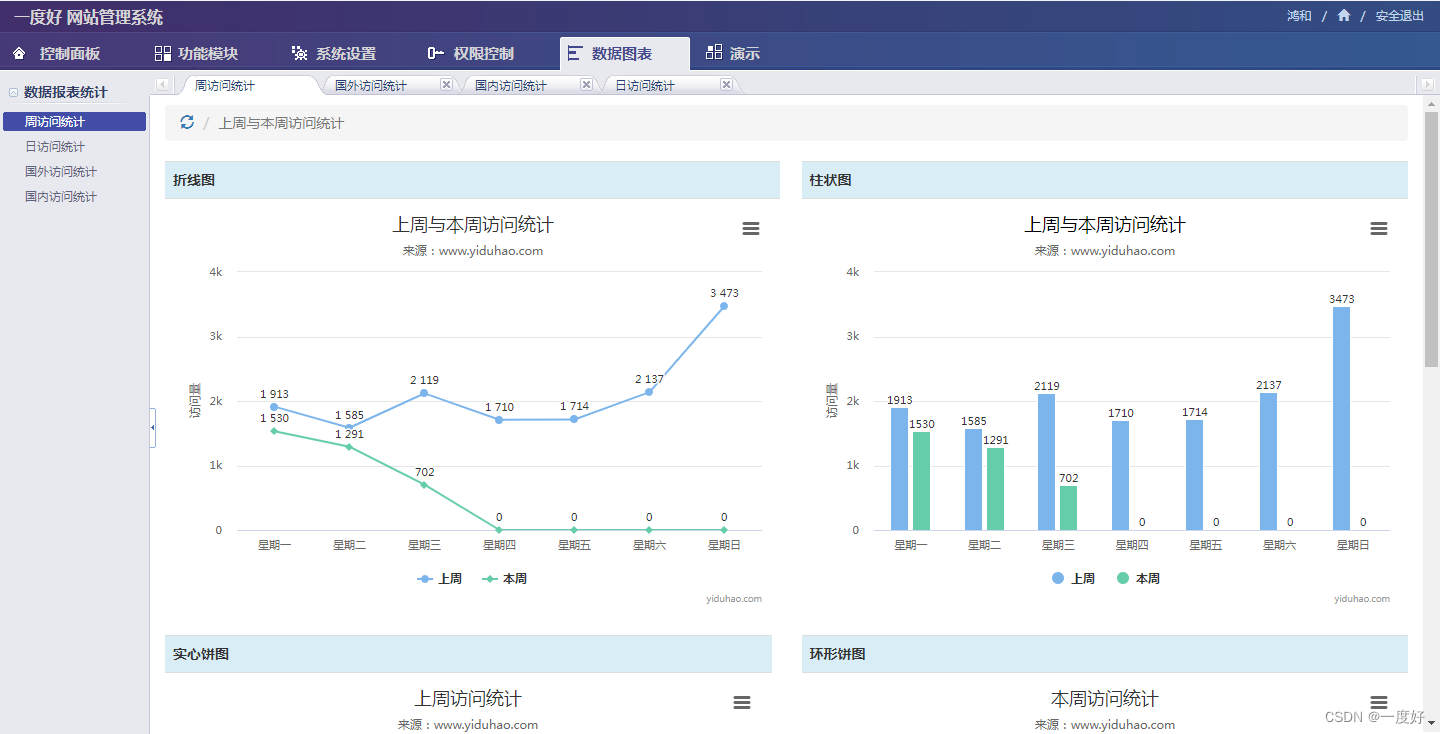Close the 国外访问统计 tab
The image size is (1440, 734).
(446, 85)
